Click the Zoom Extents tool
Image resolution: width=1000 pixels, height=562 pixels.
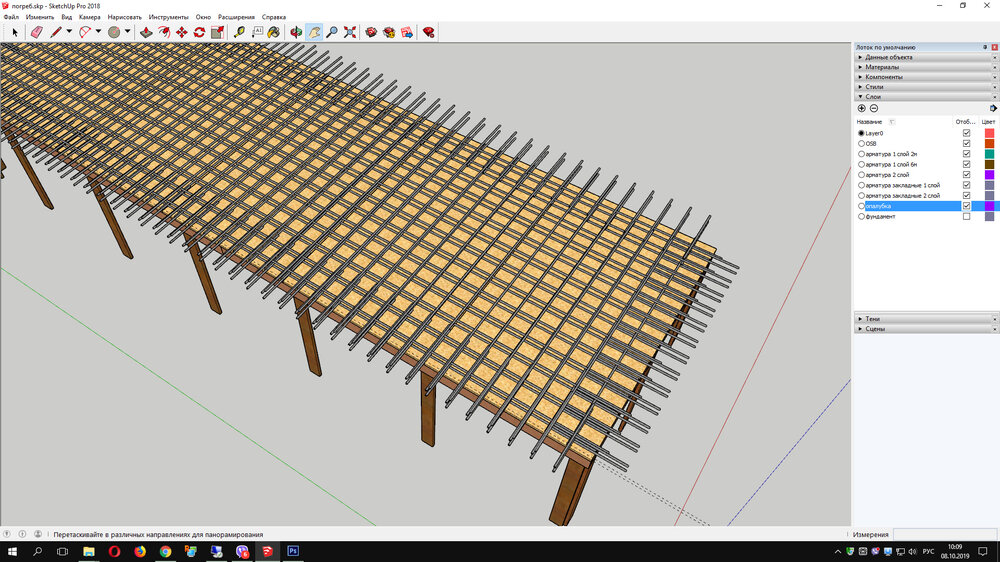pyautogui.click(x=350, y=32)
